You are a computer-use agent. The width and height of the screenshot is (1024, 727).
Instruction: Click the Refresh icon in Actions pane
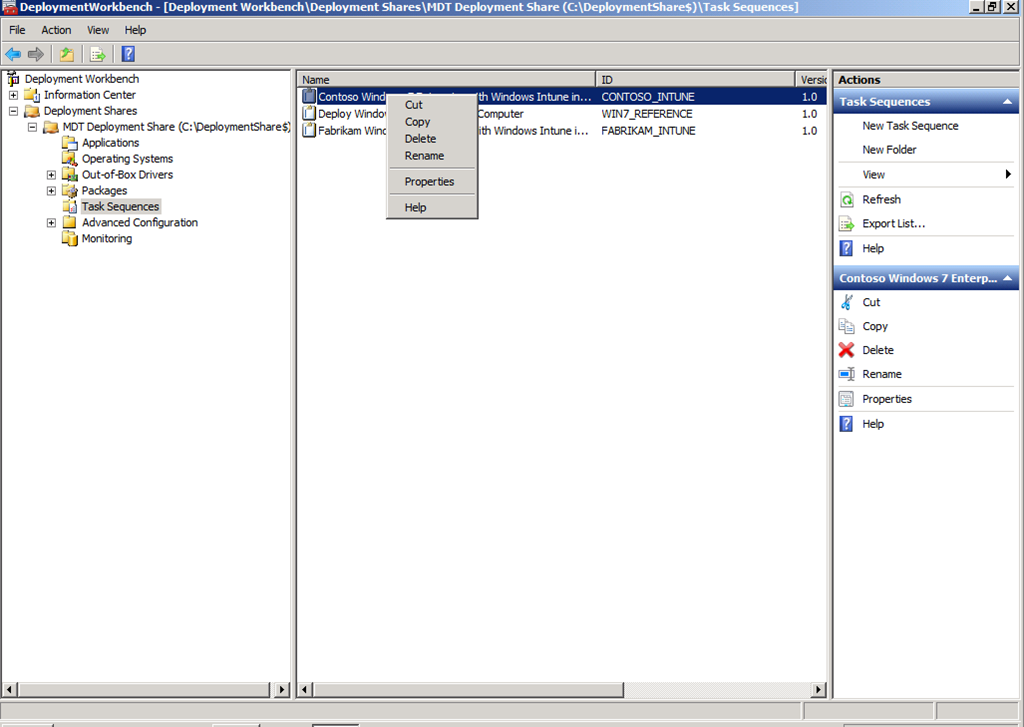[846, 200]
